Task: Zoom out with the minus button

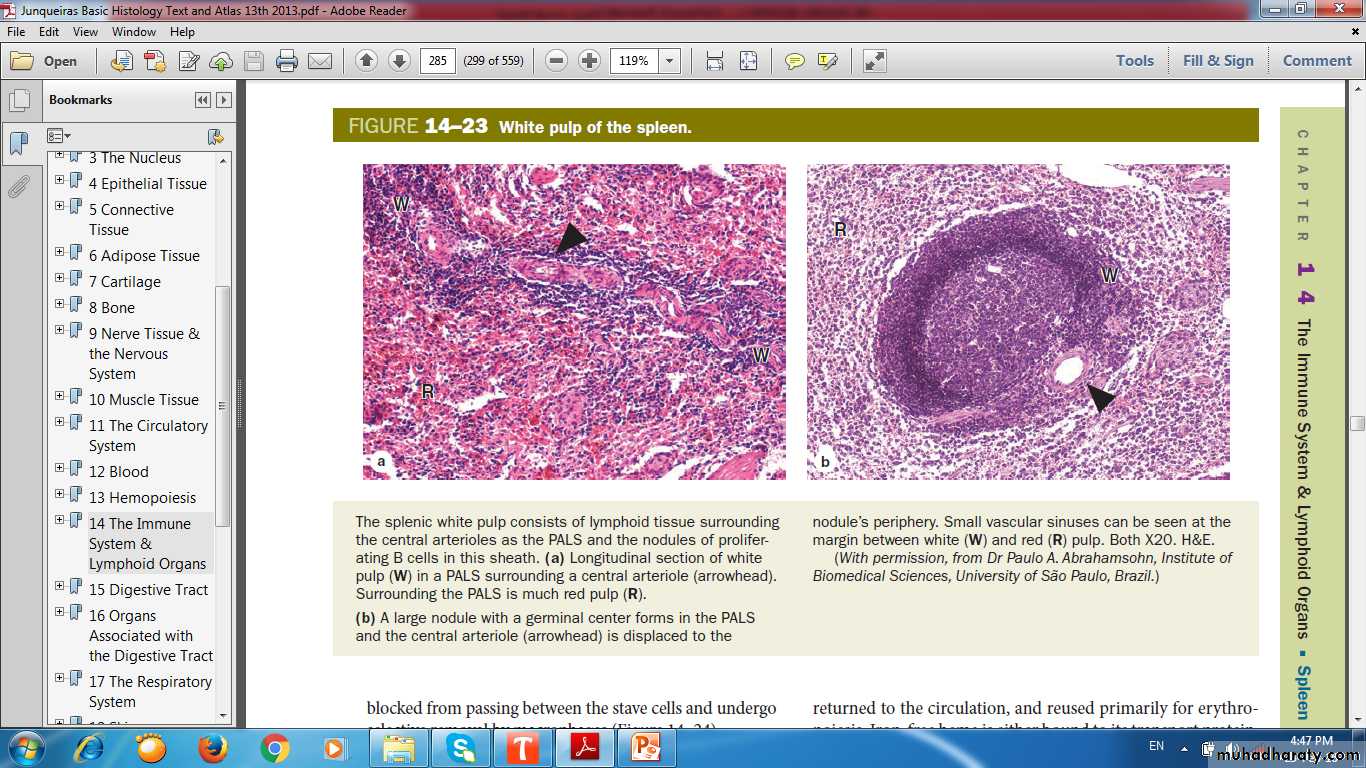Action: [x=557, y=61]
